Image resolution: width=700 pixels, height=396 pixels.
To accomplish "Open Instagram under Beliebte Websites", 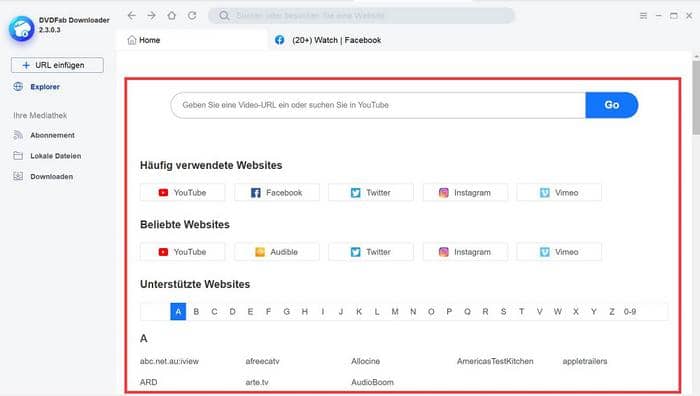I will (x=465, y=252).
